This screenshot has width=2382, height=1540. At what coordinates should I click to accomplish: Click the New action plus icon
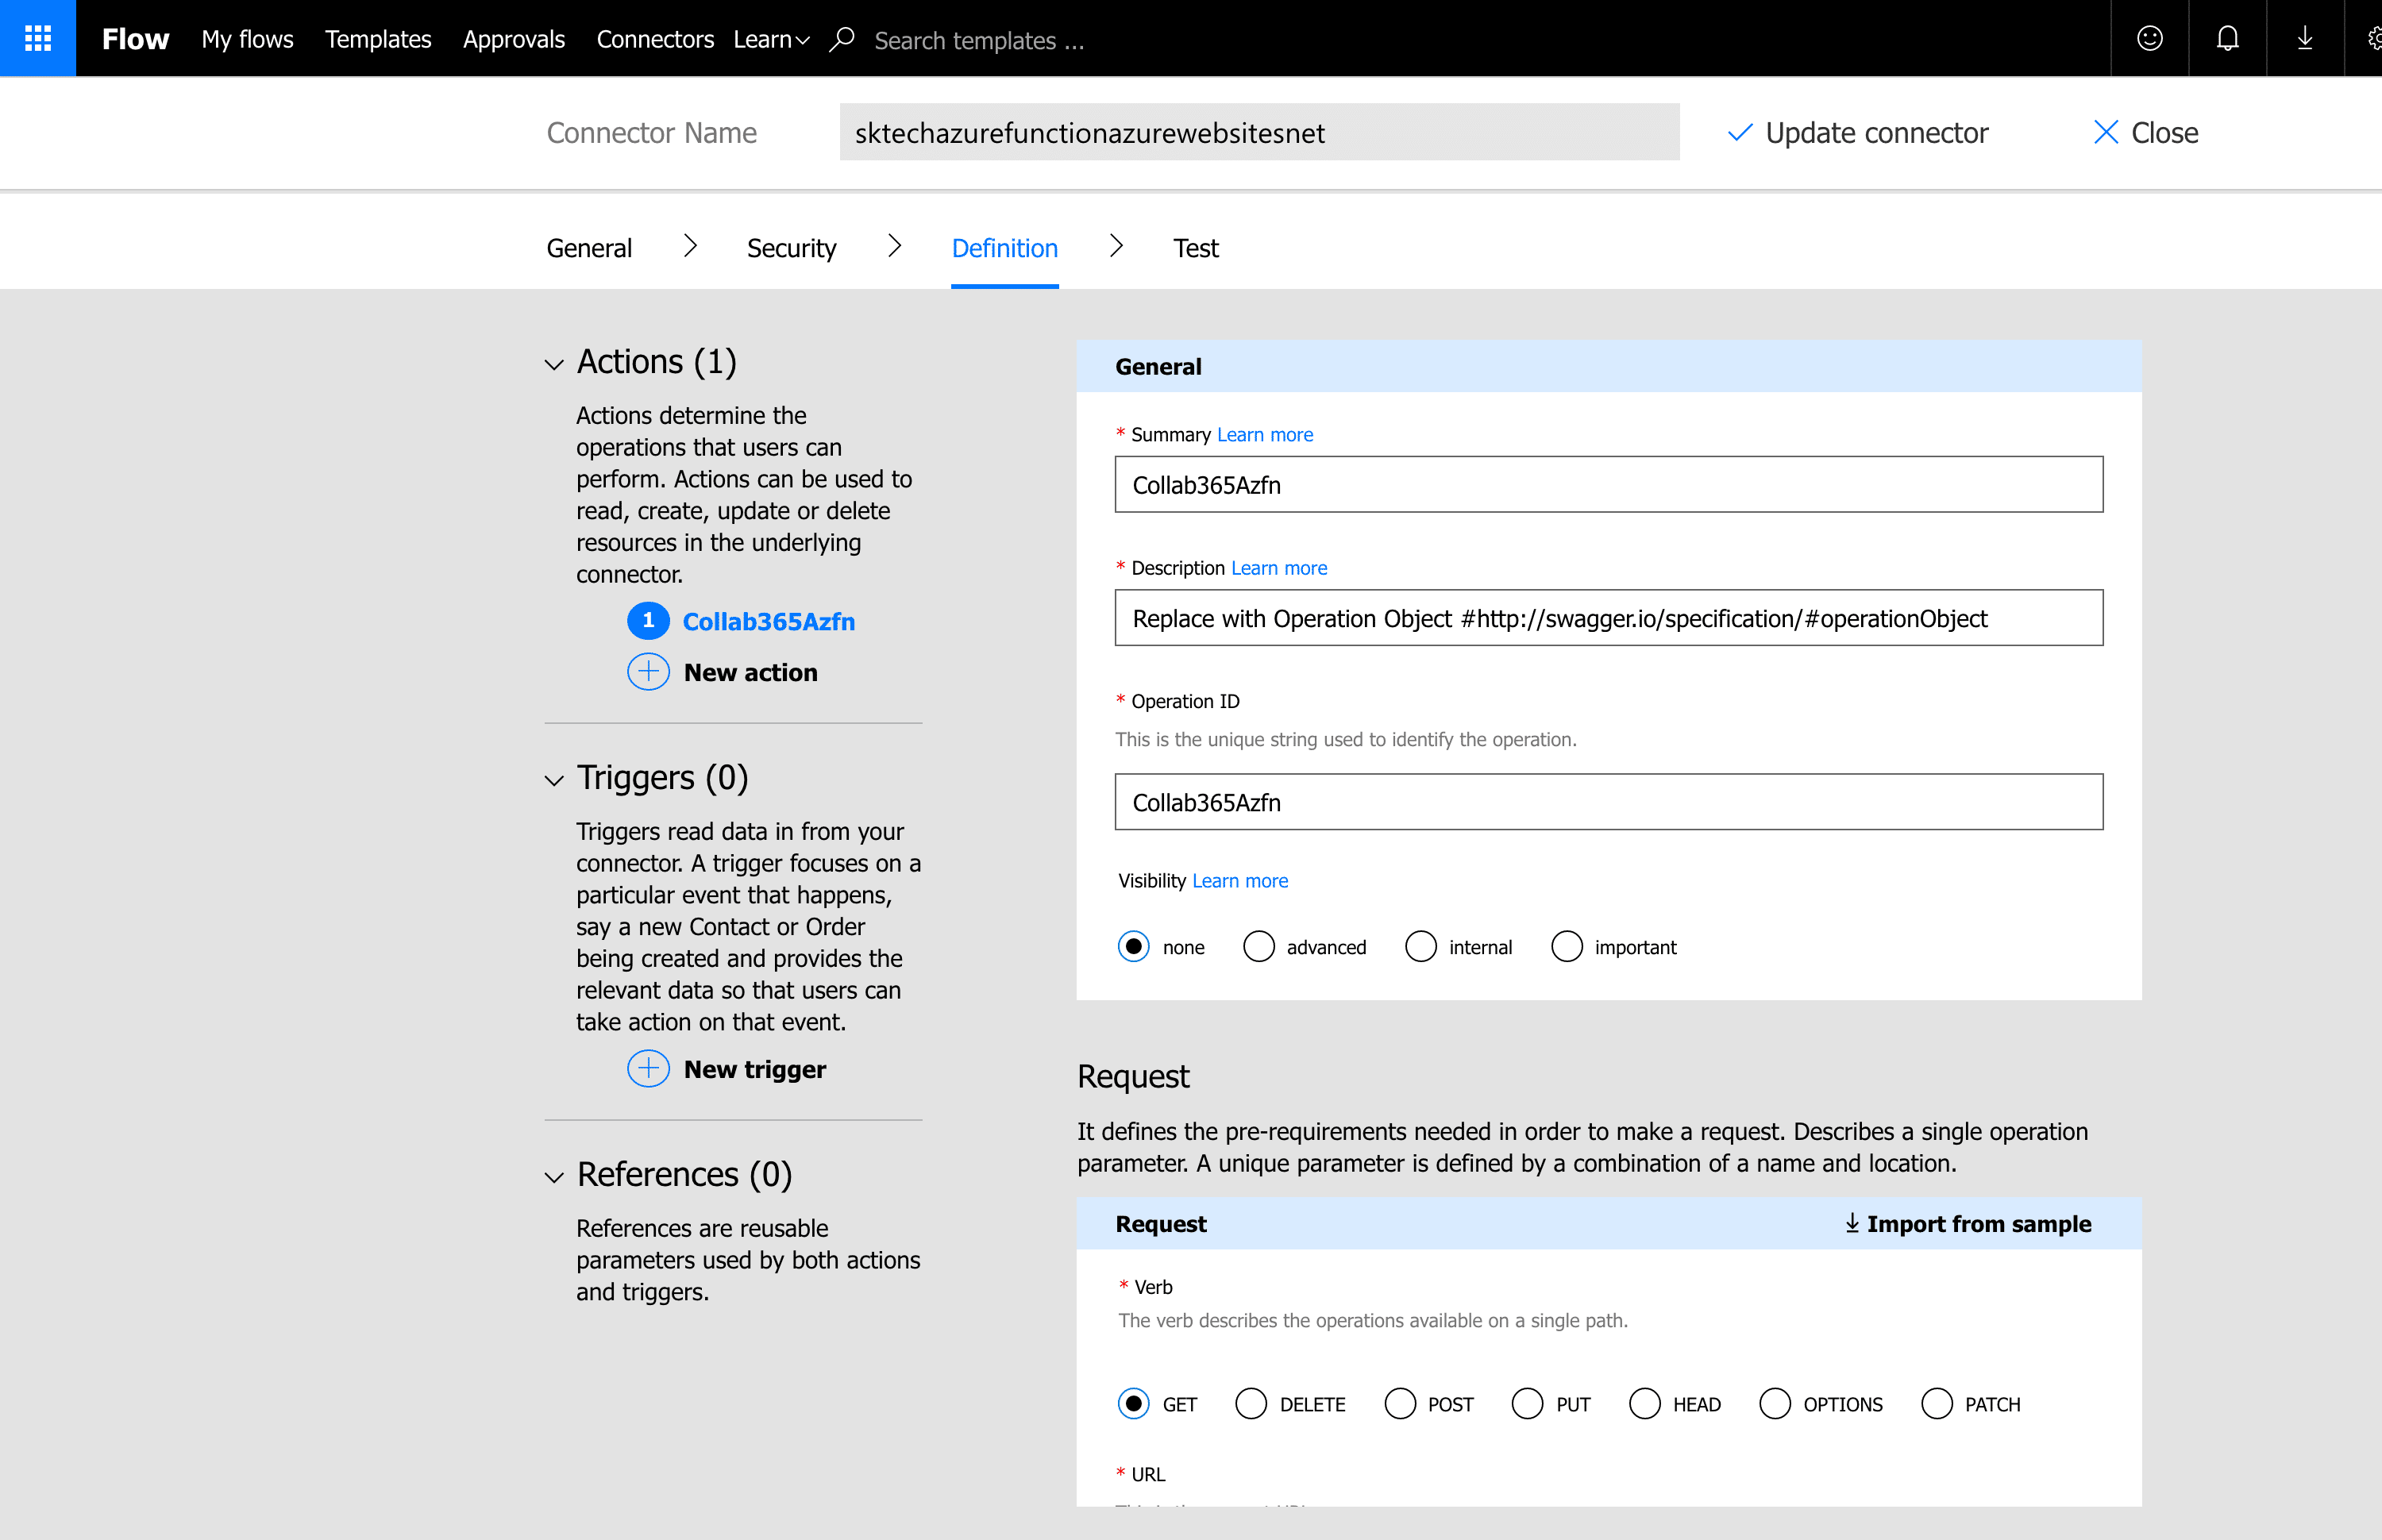pyautogui.click(x=648, y=672)
